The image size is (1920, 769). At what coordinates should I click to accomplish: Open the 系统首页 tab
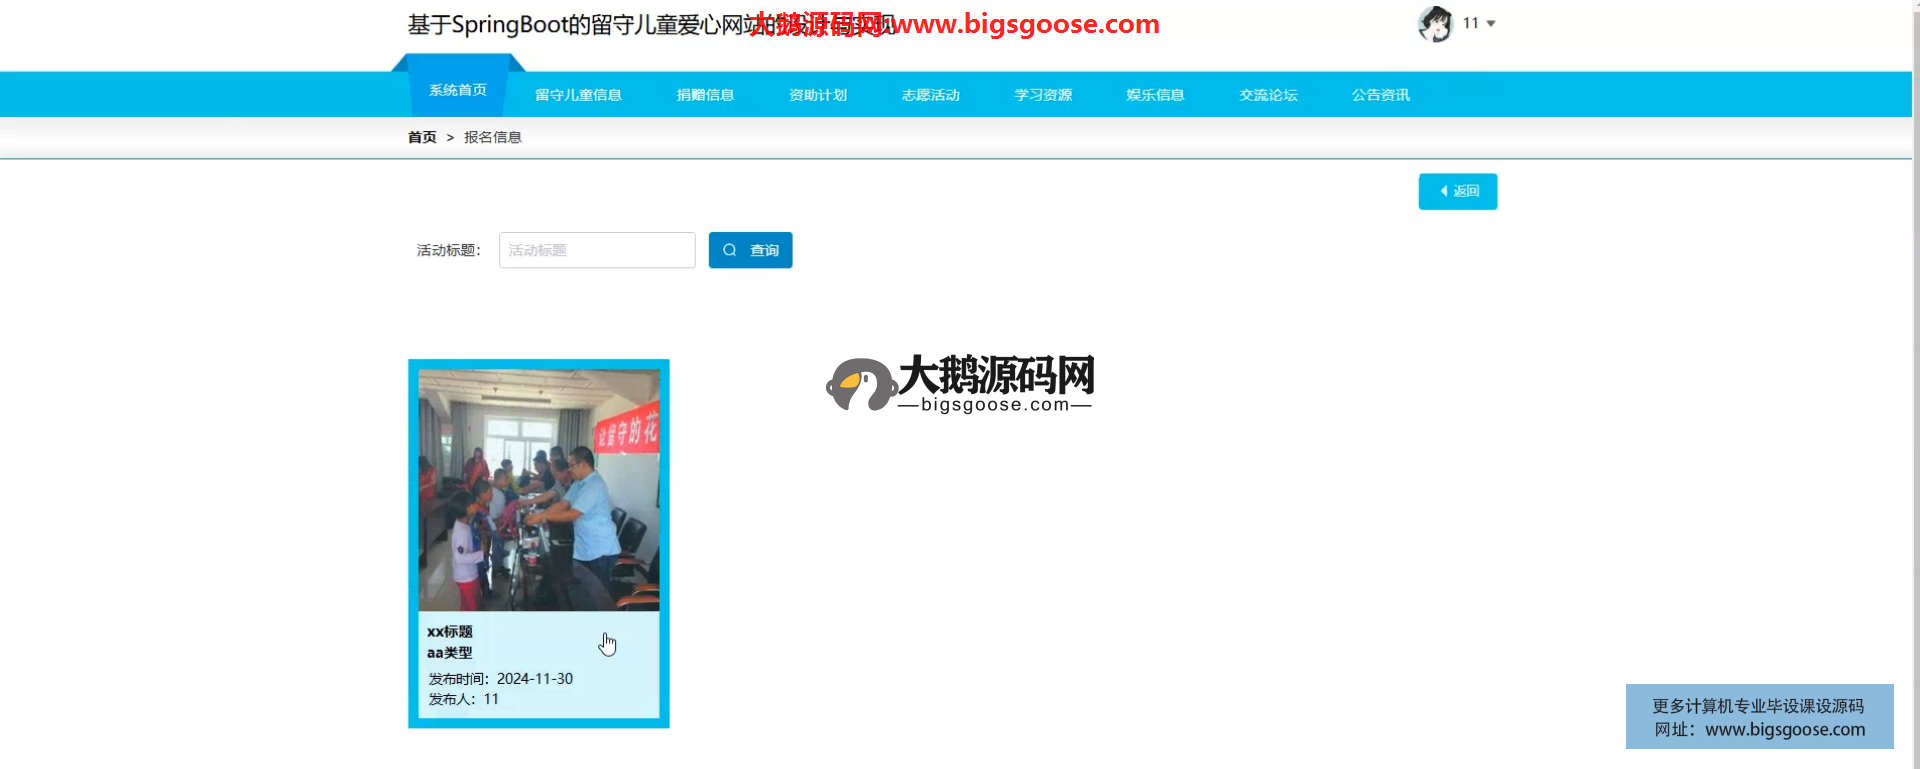tap(458, 91)
